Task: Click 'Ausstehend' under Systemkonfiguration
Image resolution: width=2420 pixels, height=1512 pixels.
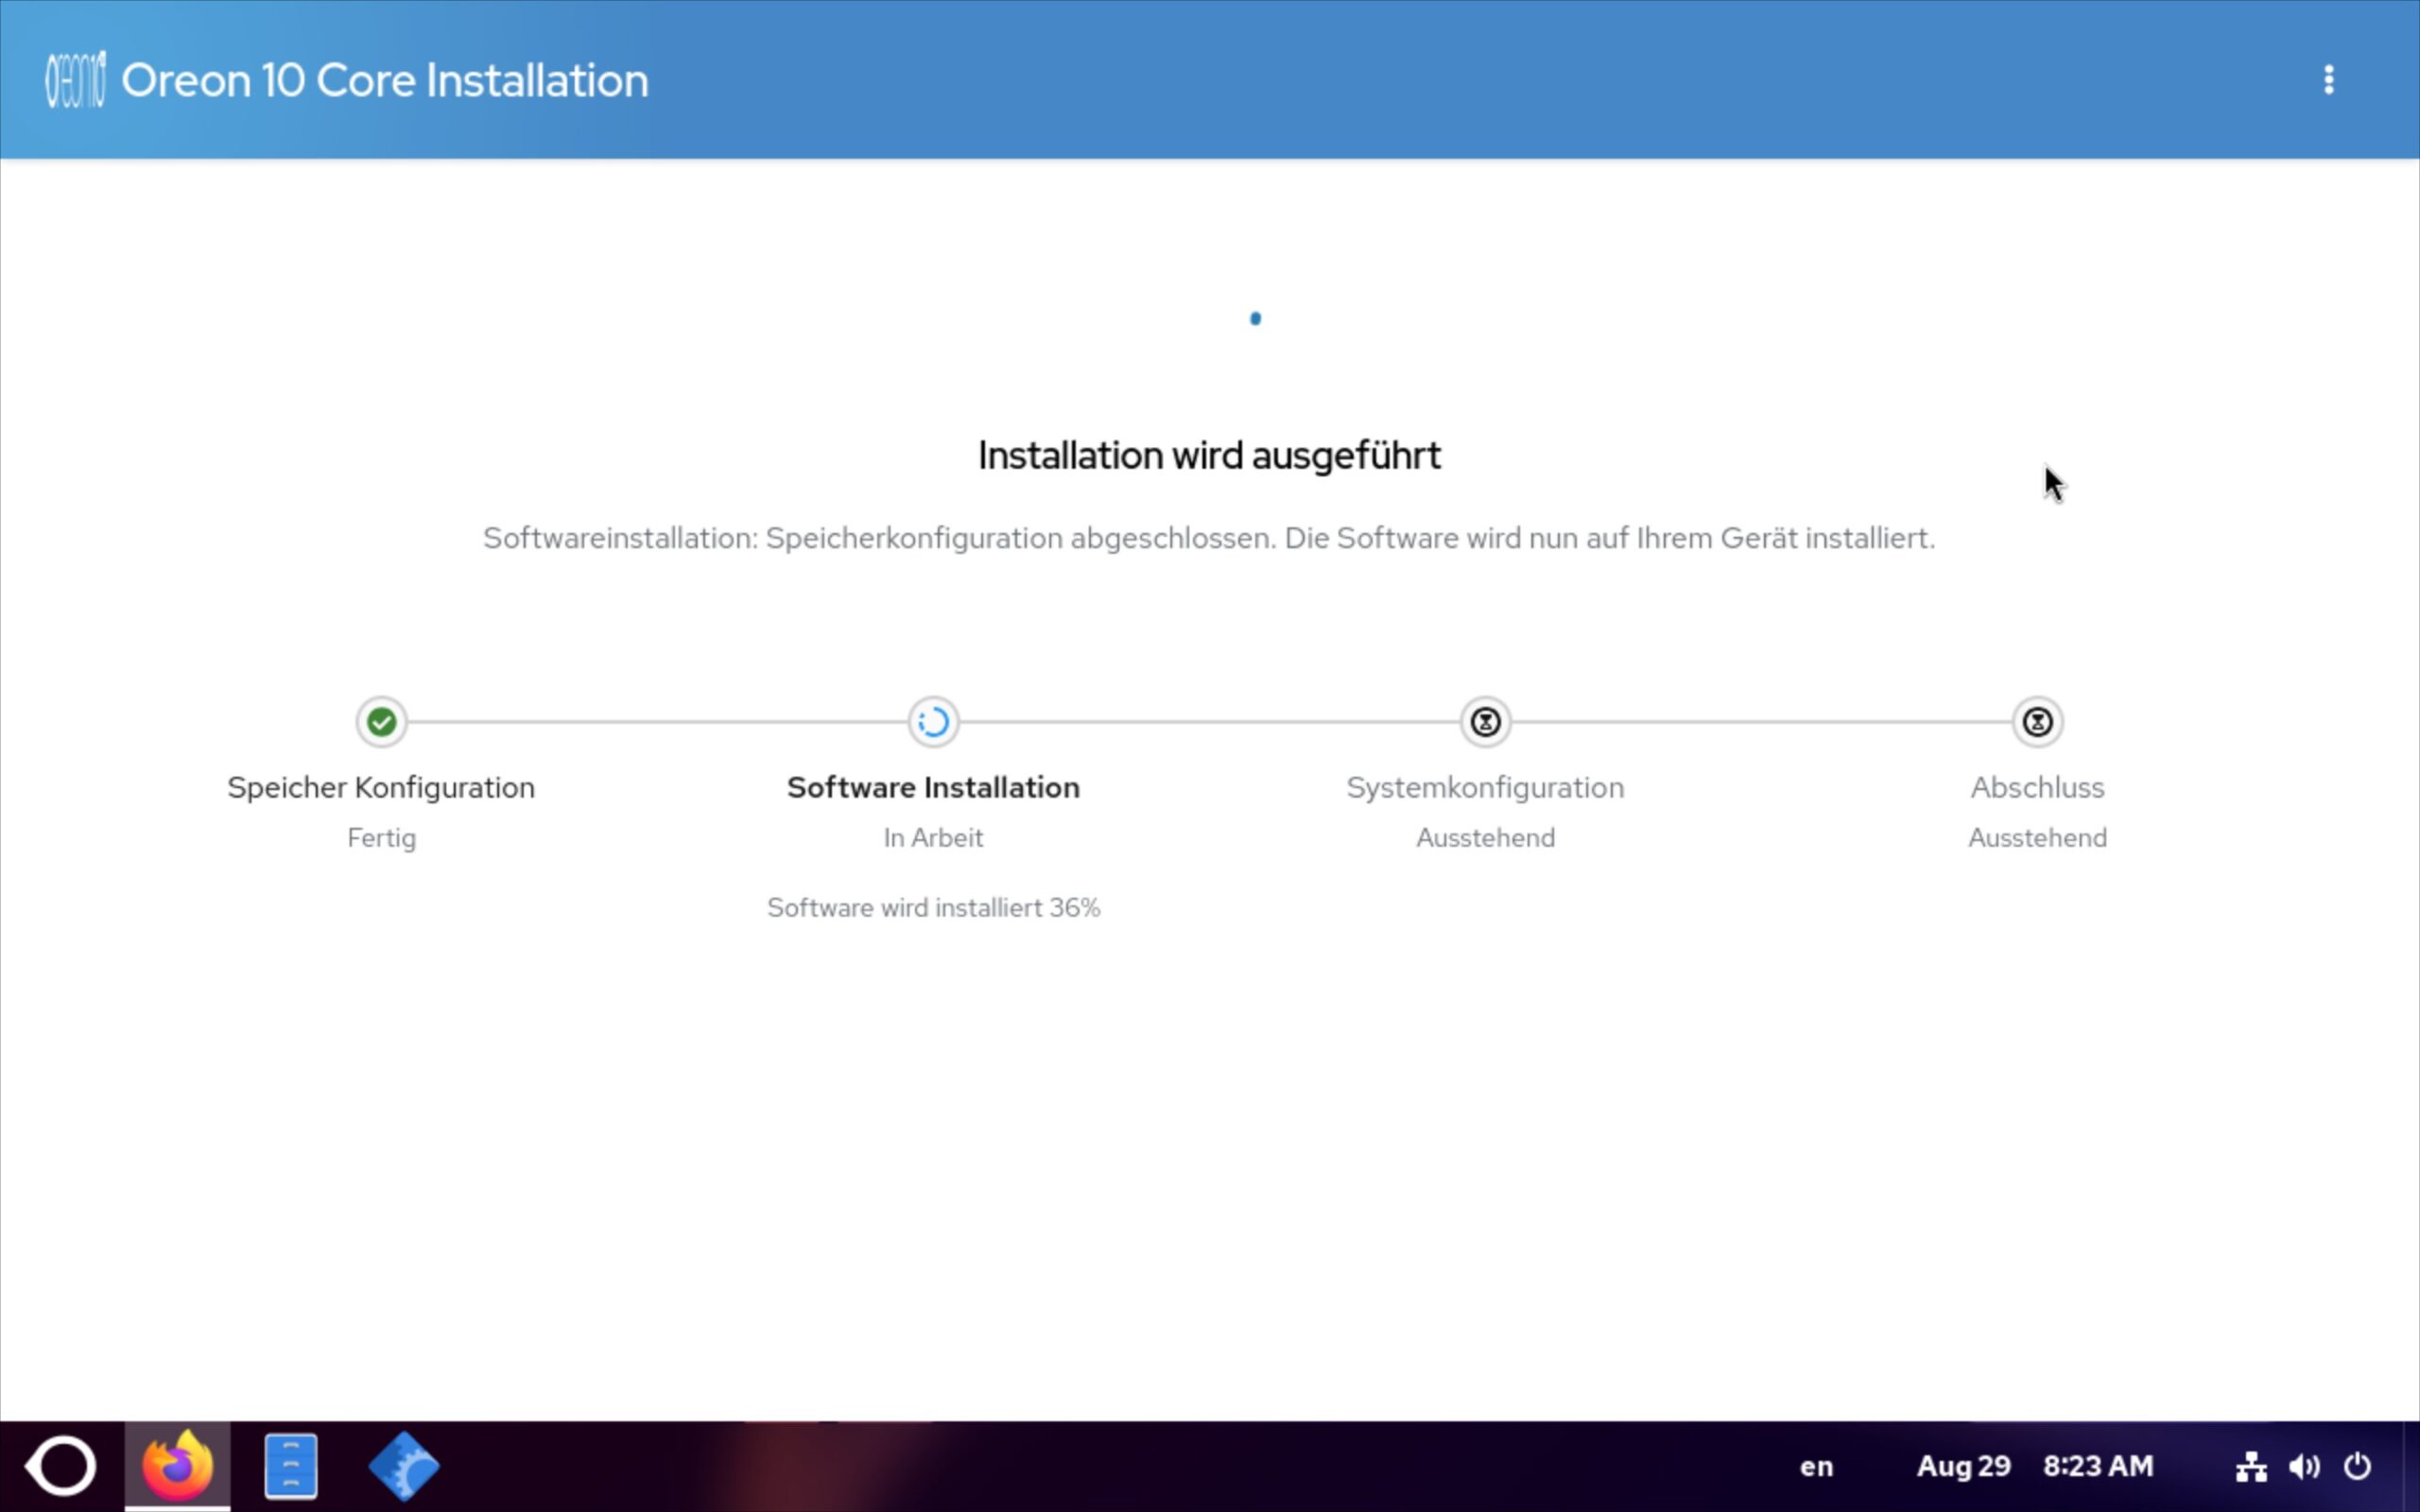Action: pos(1485,838)
